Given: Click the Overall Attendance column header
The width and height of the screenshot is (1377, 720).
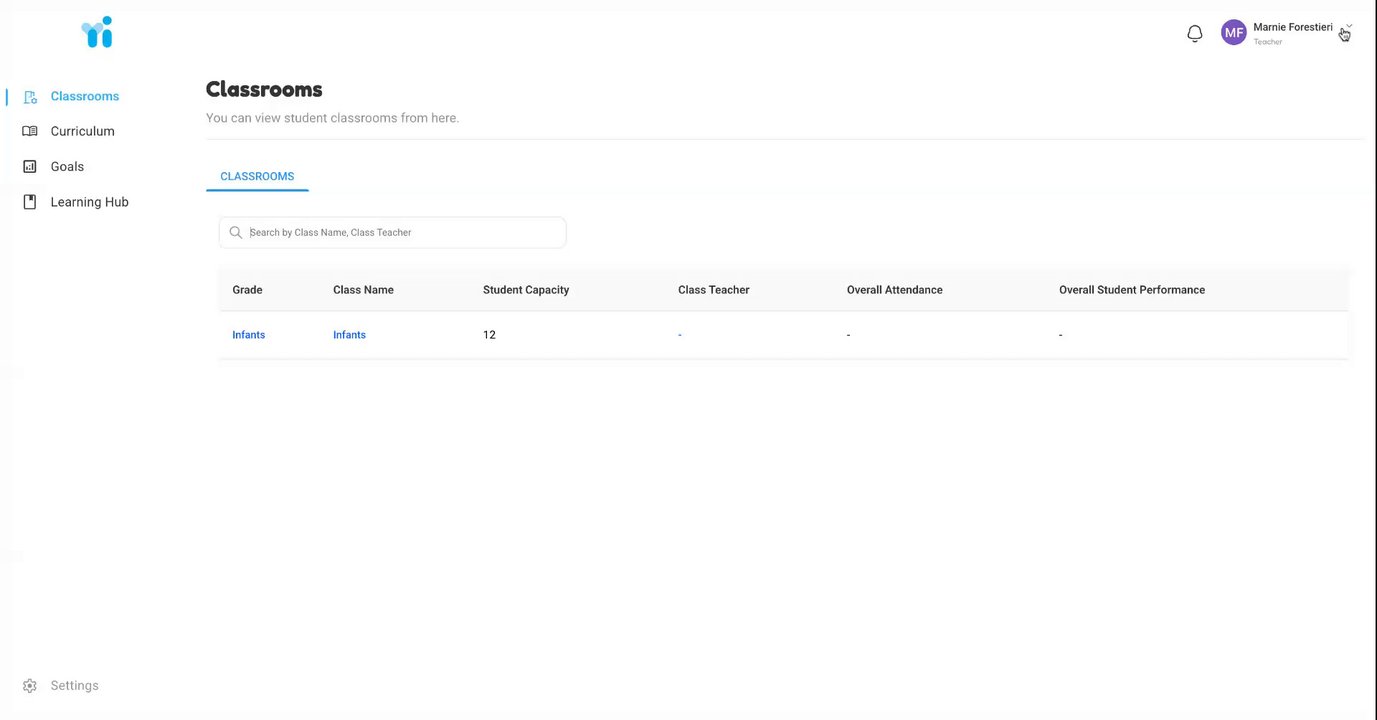Looking at the screenshot, I should [x=895, y=290].
